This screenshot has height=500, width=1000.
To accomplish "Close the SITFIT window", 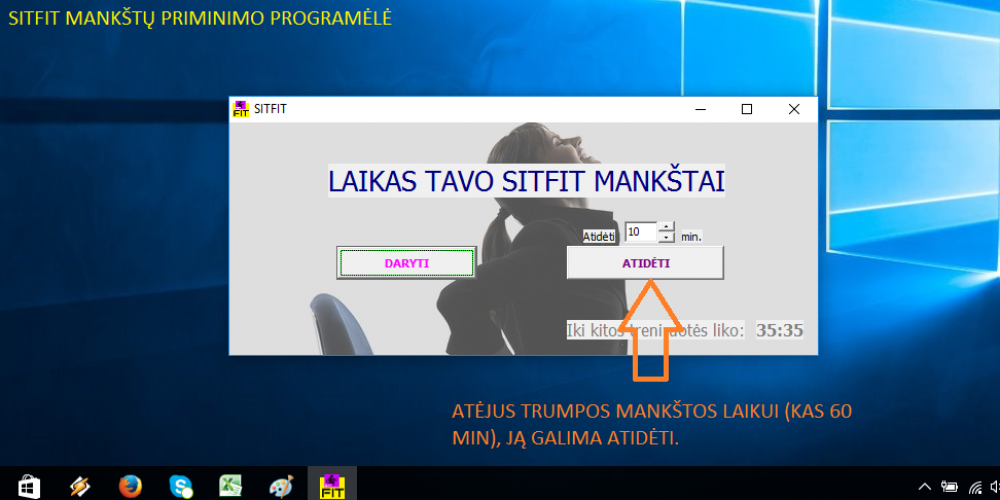I will 794,109.
